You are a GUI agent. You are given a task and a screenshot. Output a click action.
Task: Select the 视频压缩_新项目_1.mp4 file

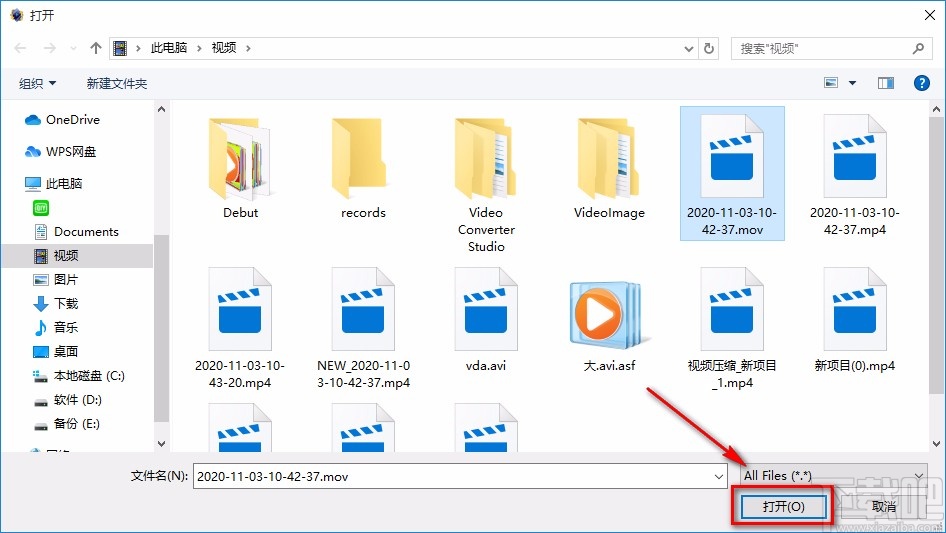732,328
